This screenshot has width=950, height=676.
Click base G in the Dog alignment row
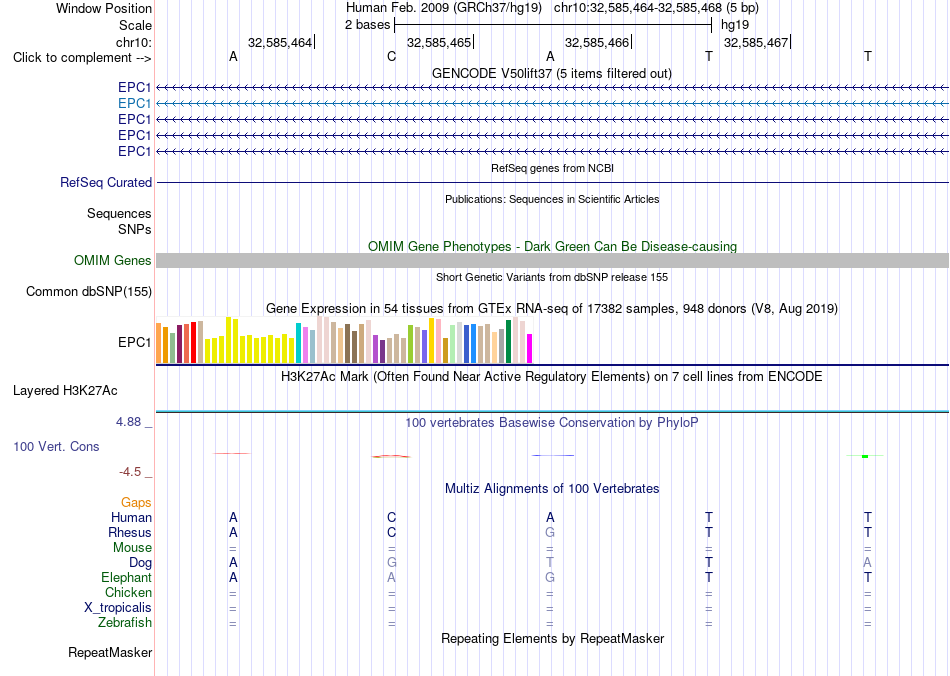391,563
